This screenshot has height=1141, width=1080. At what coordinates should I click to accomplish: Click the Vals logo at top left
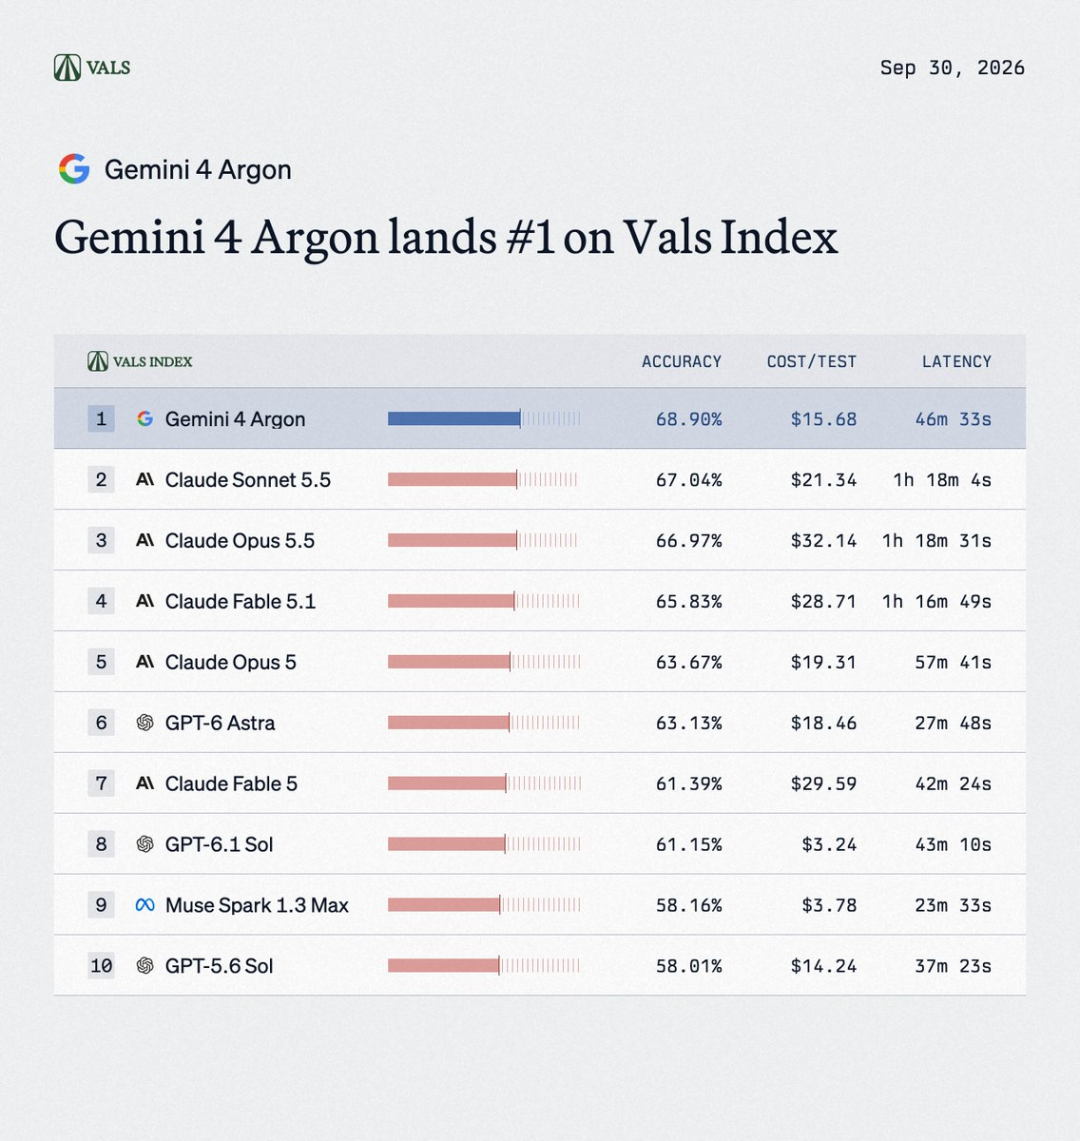(92, 68)
